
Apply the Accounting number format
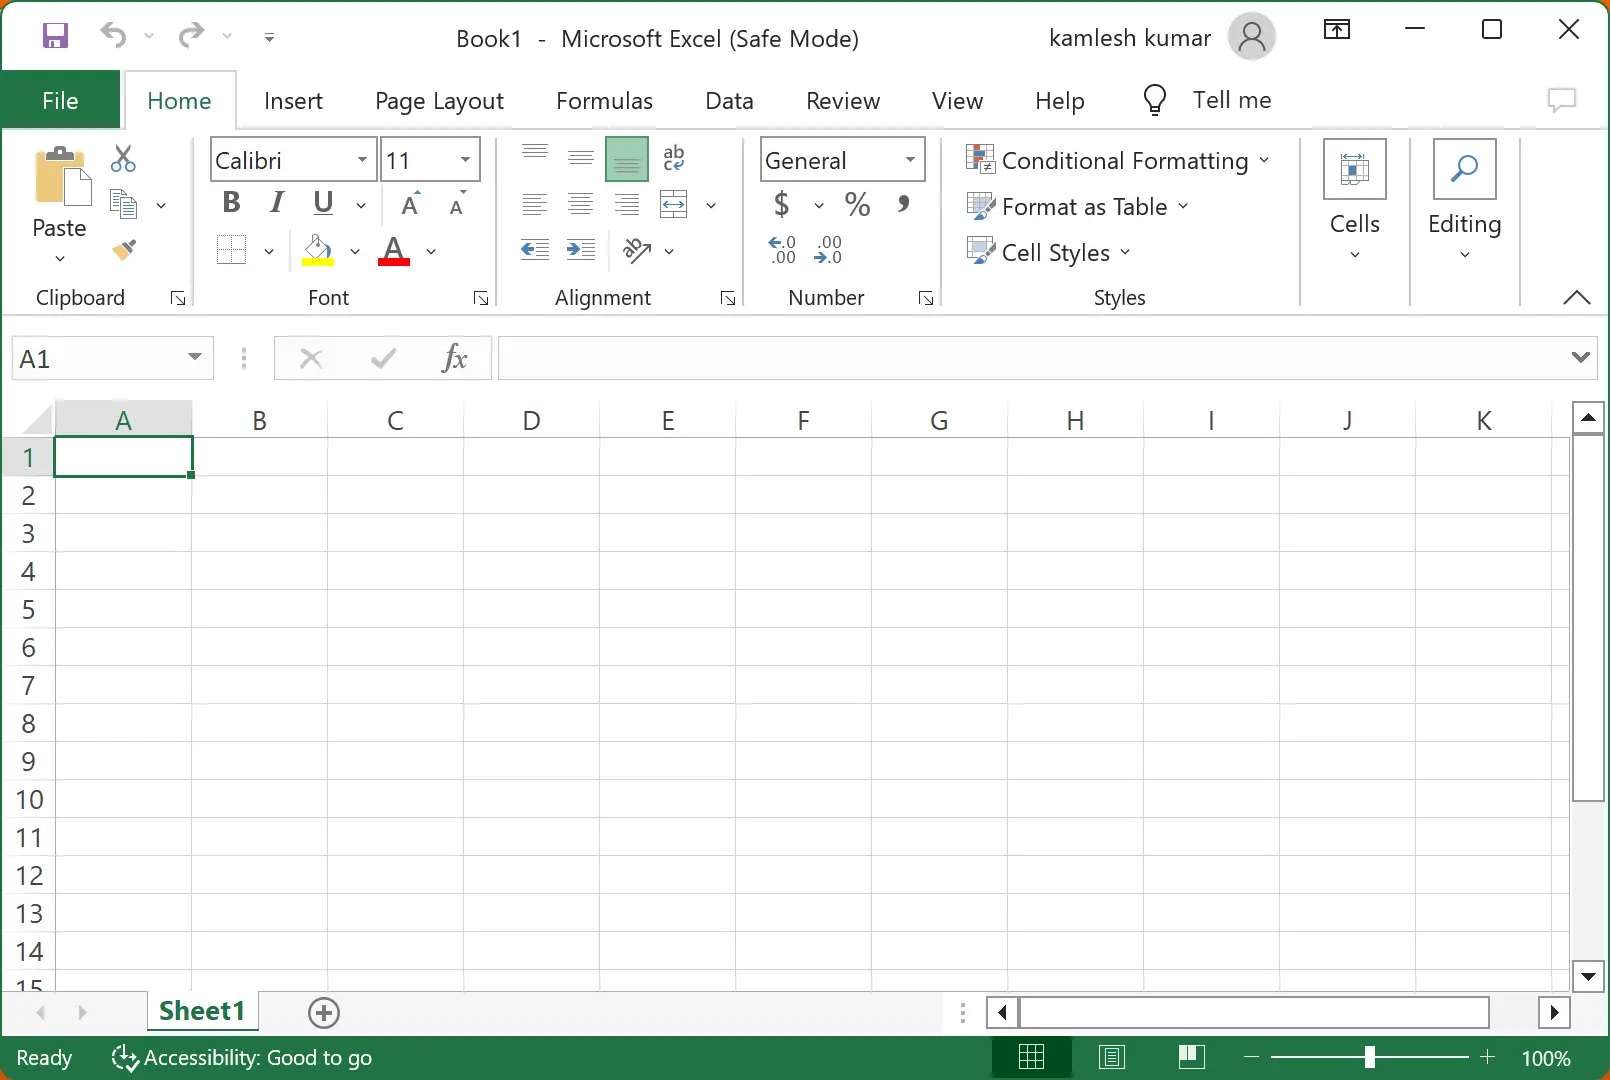[781, 204]
